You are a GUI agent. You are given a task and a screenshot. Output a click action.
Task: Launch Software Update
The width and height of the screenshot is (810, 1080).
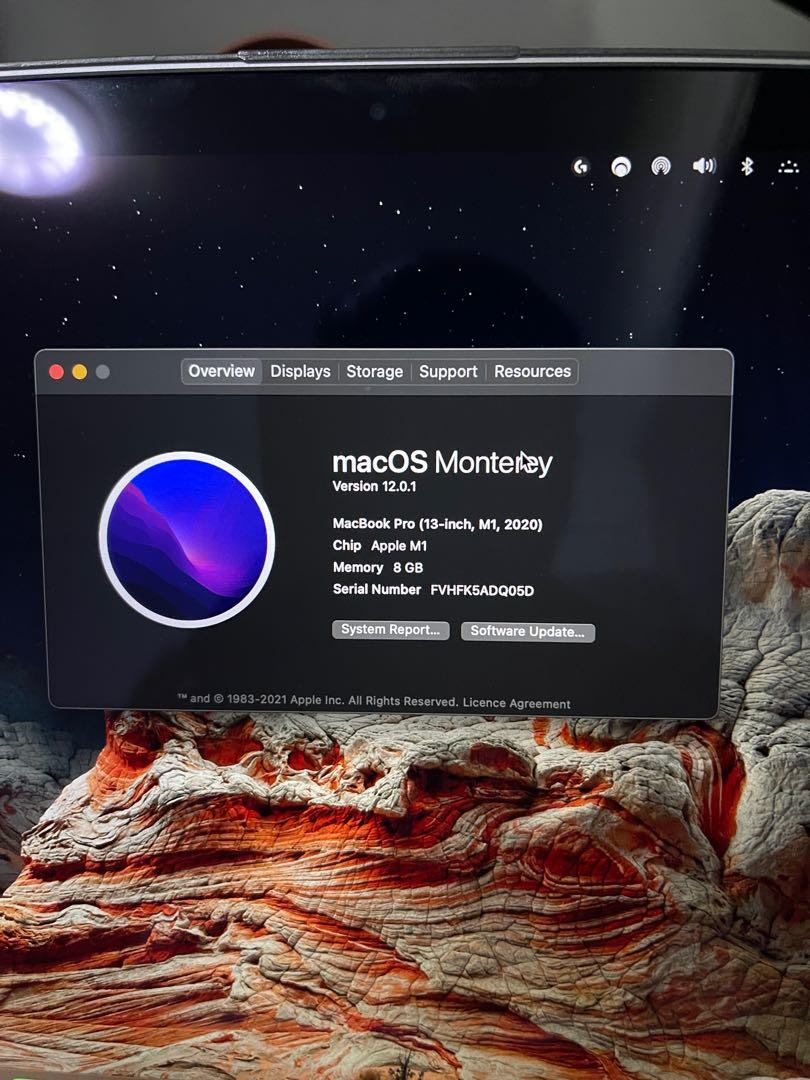click(527, 632)
